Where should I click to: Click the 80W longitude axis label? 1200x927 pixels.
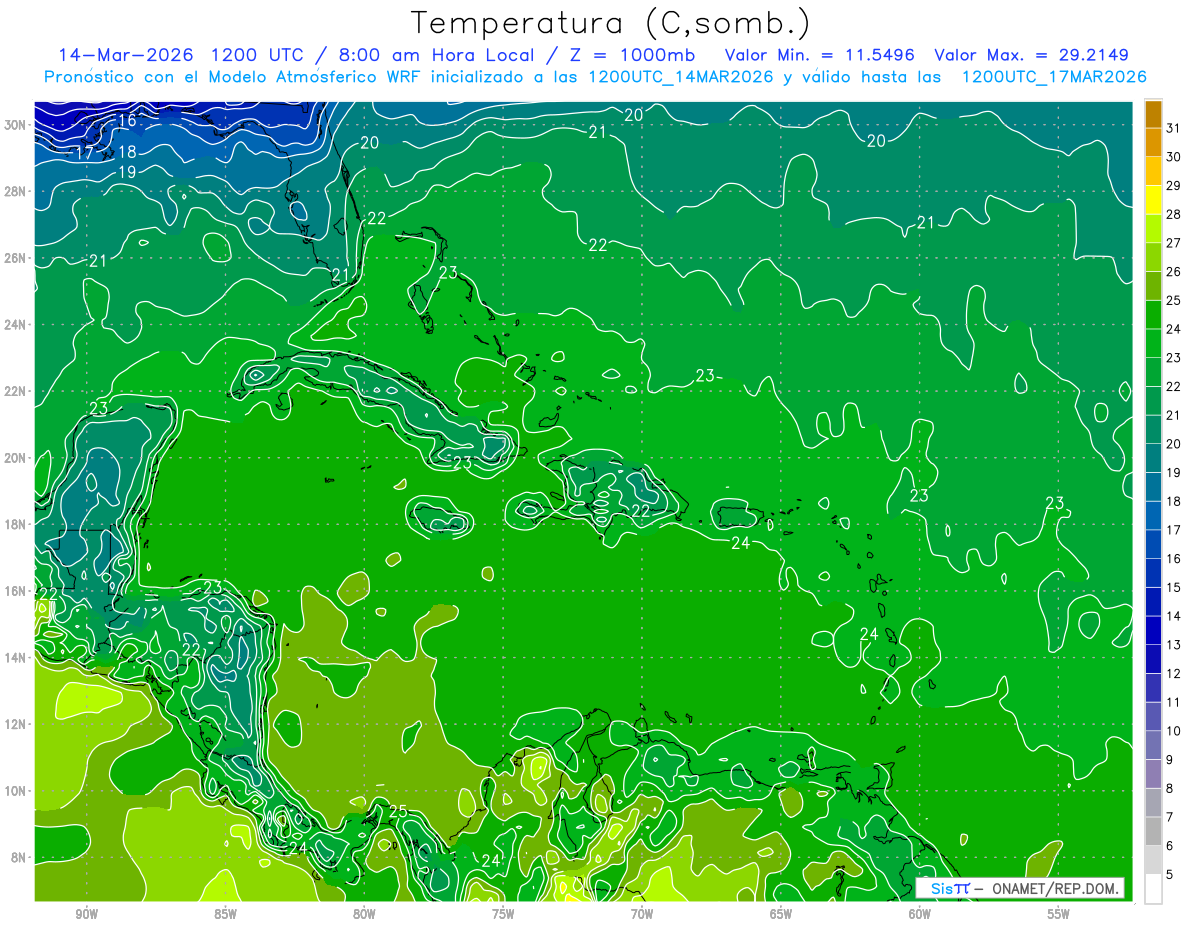pos(364,914)
